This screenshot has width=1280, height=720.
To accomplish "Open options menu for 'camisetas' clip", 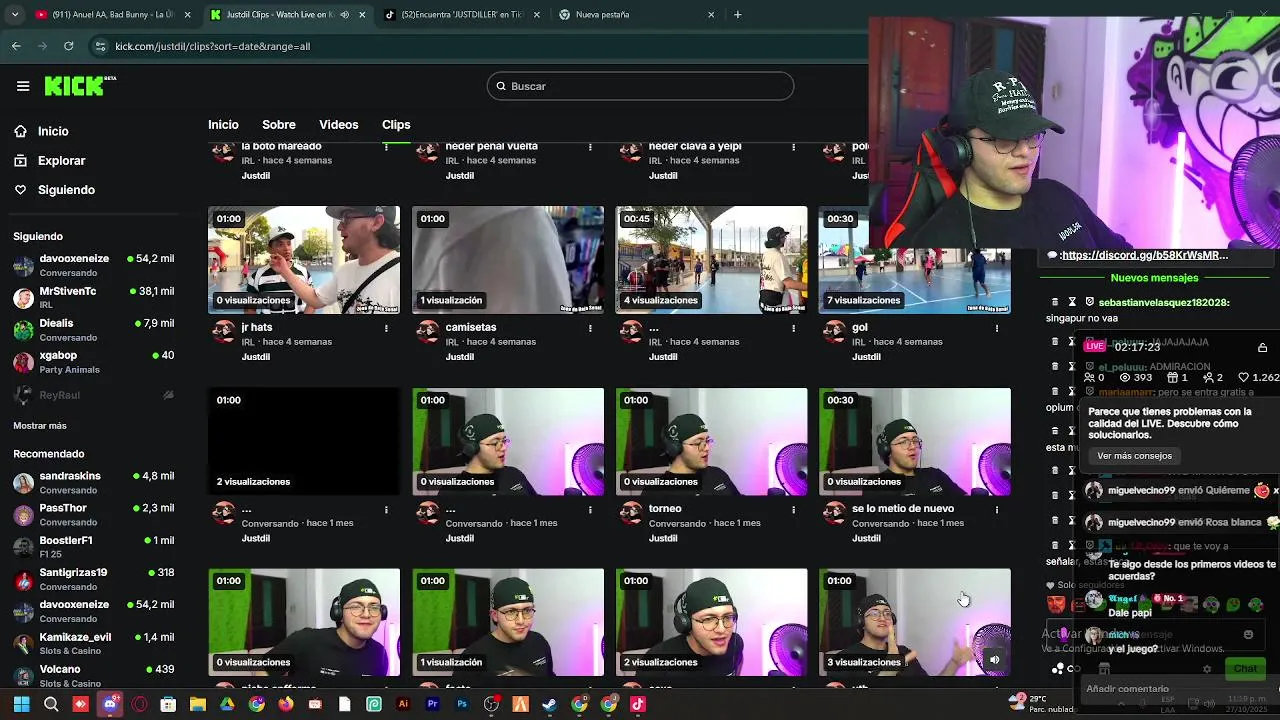I will point(590,328).
